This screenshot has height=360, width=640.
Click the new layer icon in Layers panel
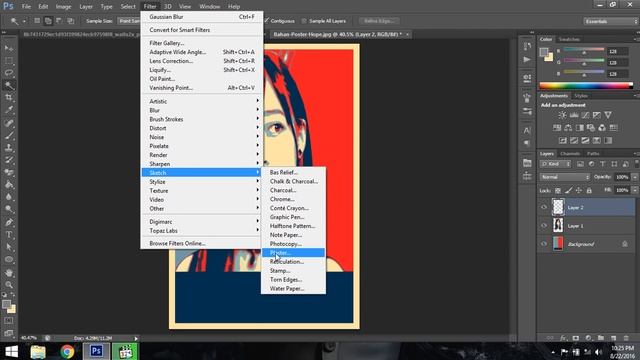(613, 338)
